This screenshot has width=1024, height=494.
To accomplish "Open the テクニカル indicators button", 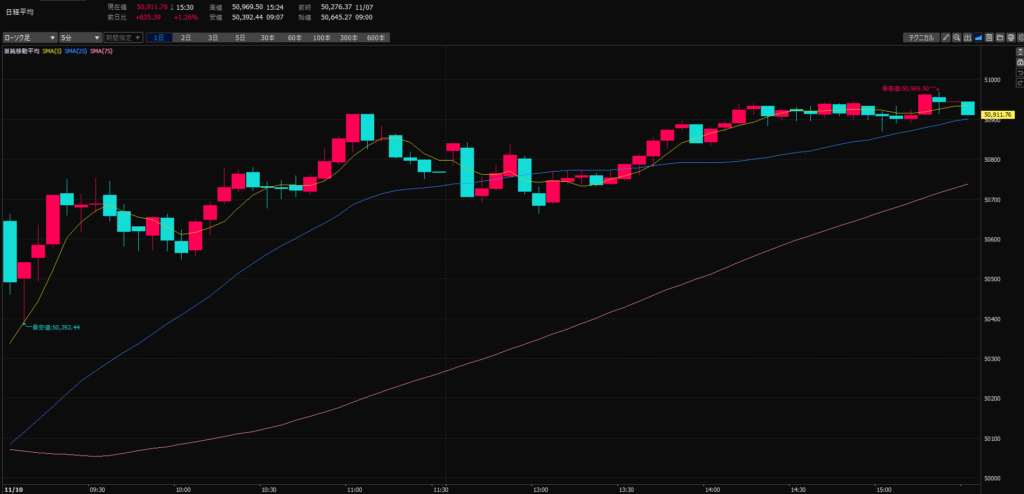I will [x=921, y=38].
